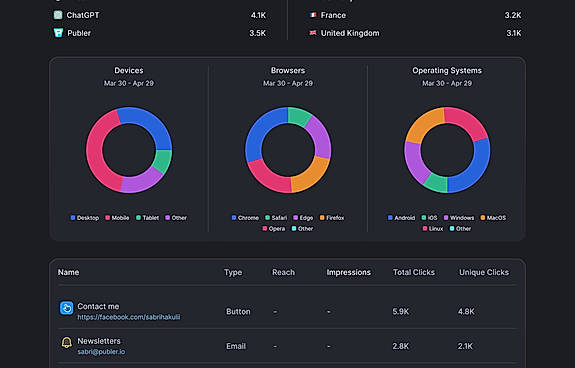Sort table by Name column
Image resolution: width=575 pixels, height=368 pixels.
click(69, 272)
